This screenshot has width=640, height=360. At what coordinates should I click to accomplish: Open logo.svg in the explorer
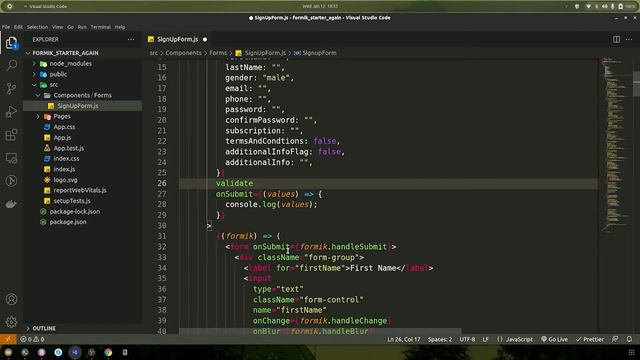(83, 180)
